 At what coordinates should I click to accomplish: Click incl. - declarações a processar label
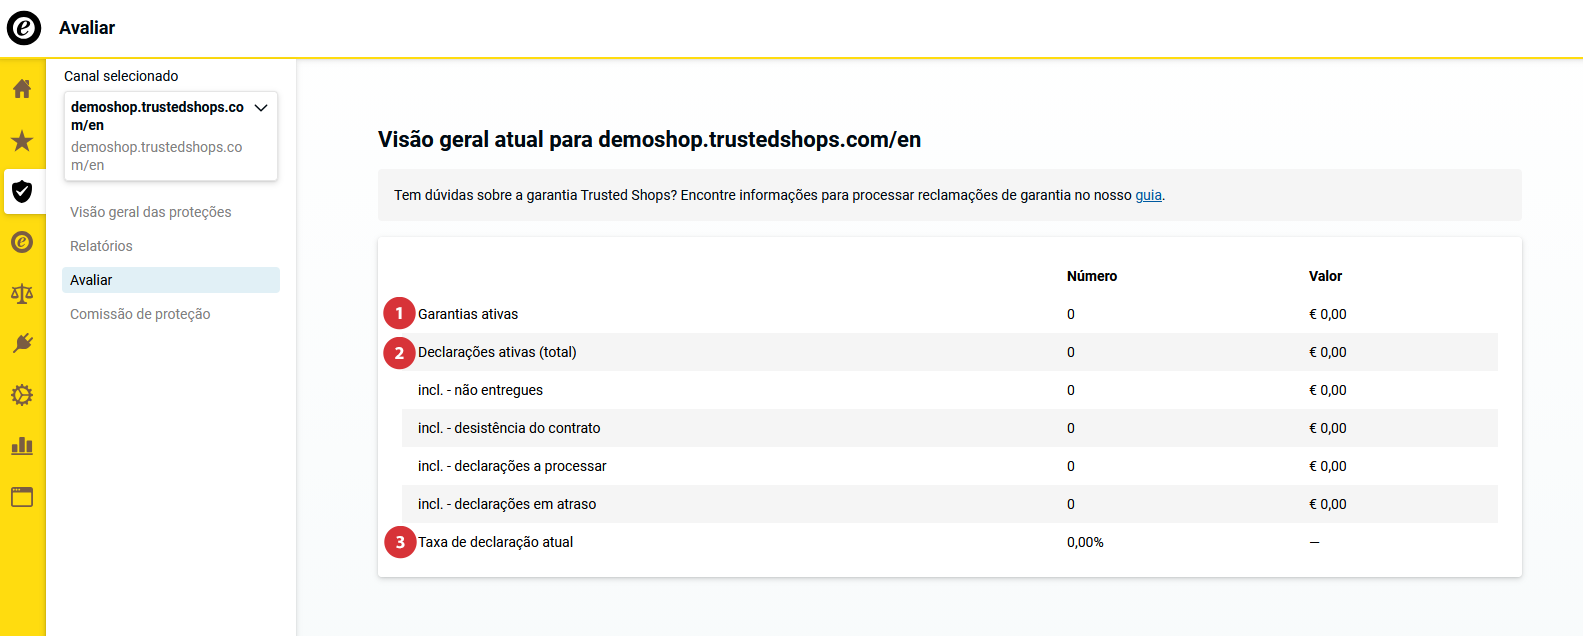[512, 466]
